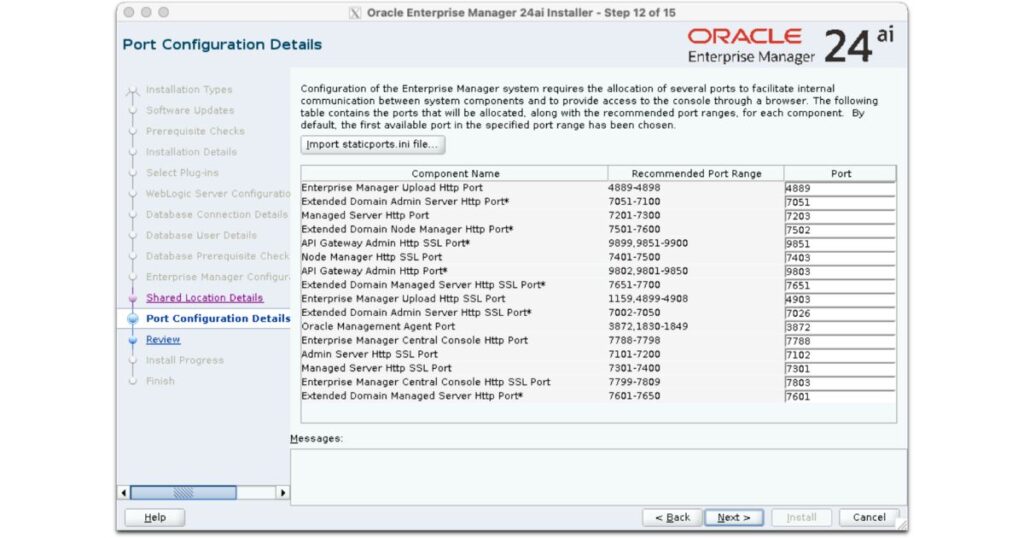Edit Central Console Http Port 7788
The image size is (1024, 538).
840,341
